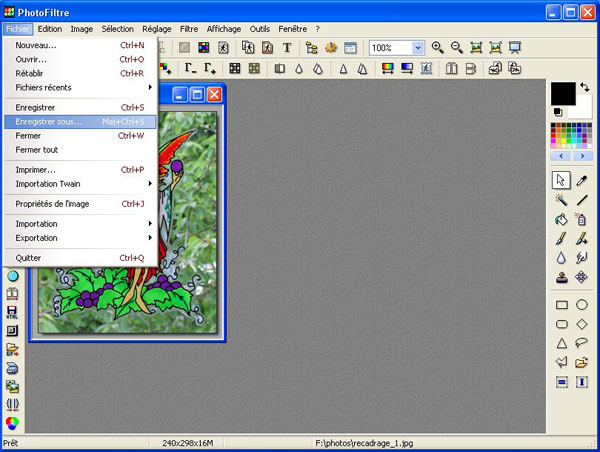Select Quitter from the menu
Screen dimensions: 600x452
click(80, 258)
